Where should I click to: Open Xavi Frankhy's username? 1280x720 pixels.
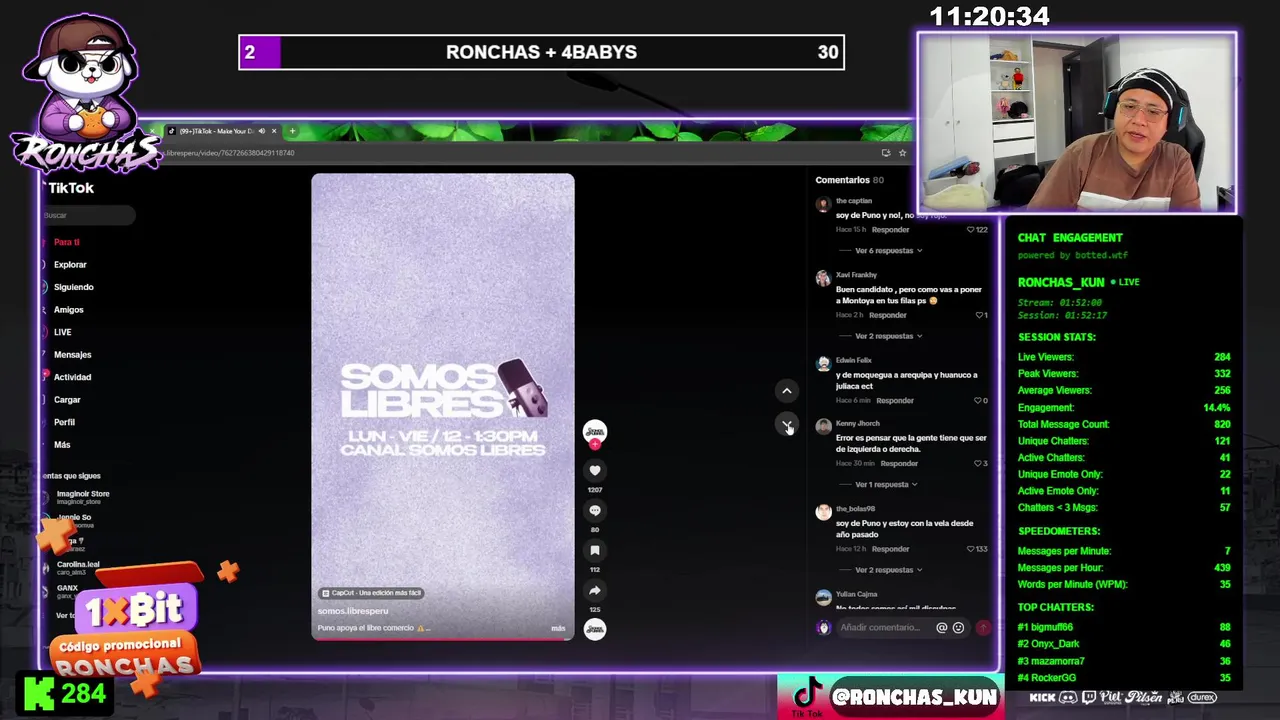coord(856,275)
